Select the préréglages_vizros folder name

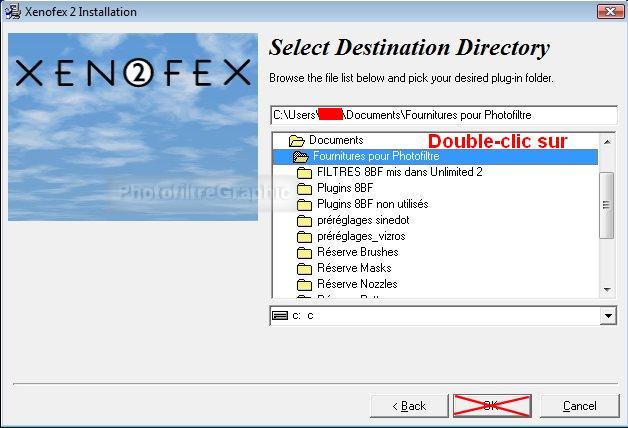click(361, 236)
